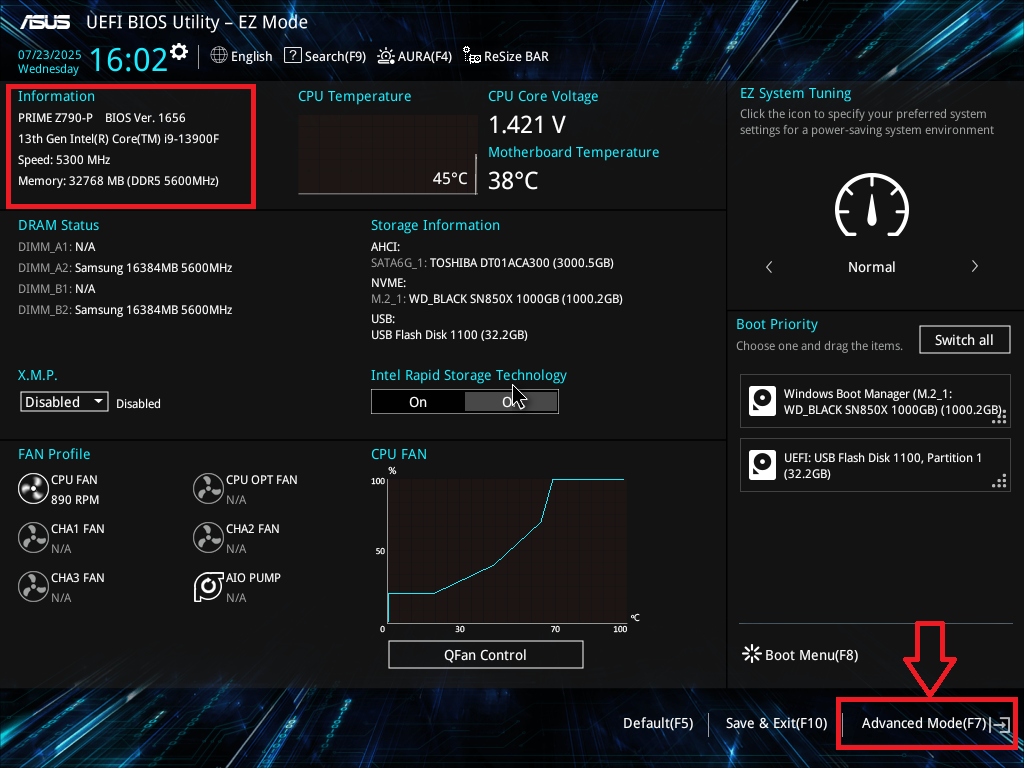
Task: Open QFan Control
Action: pyautogui.click(x=485, y=655)
